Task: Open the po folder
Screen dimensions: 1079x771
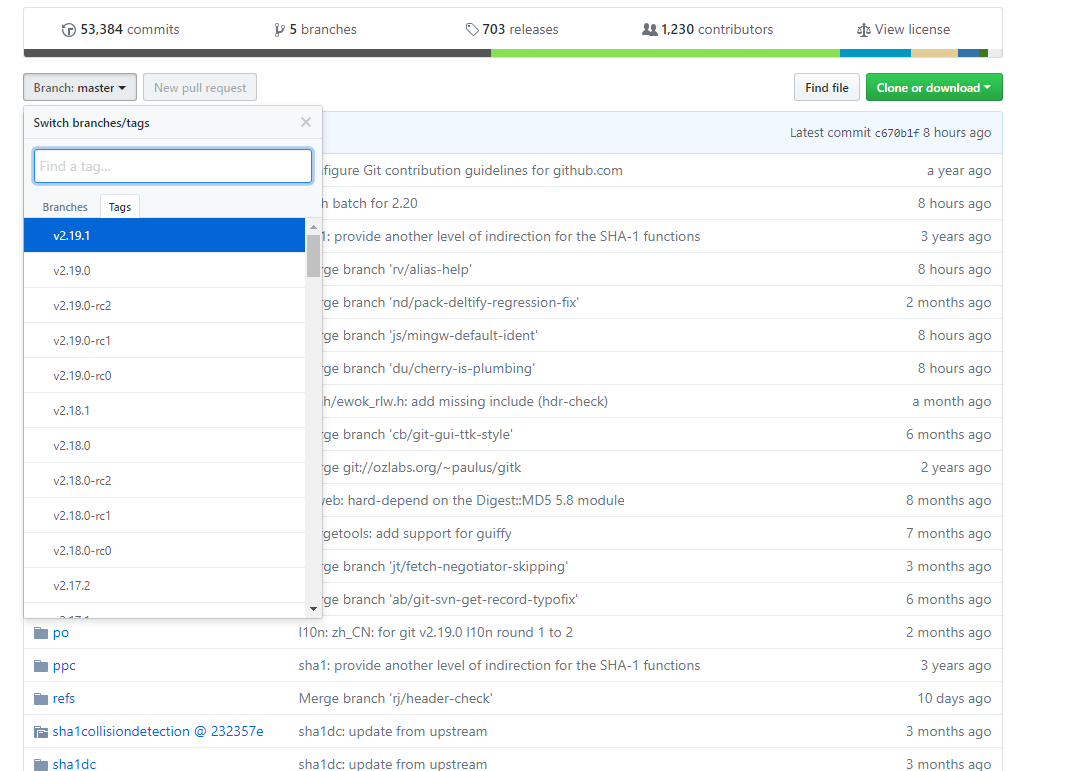Action: point(61,633)
